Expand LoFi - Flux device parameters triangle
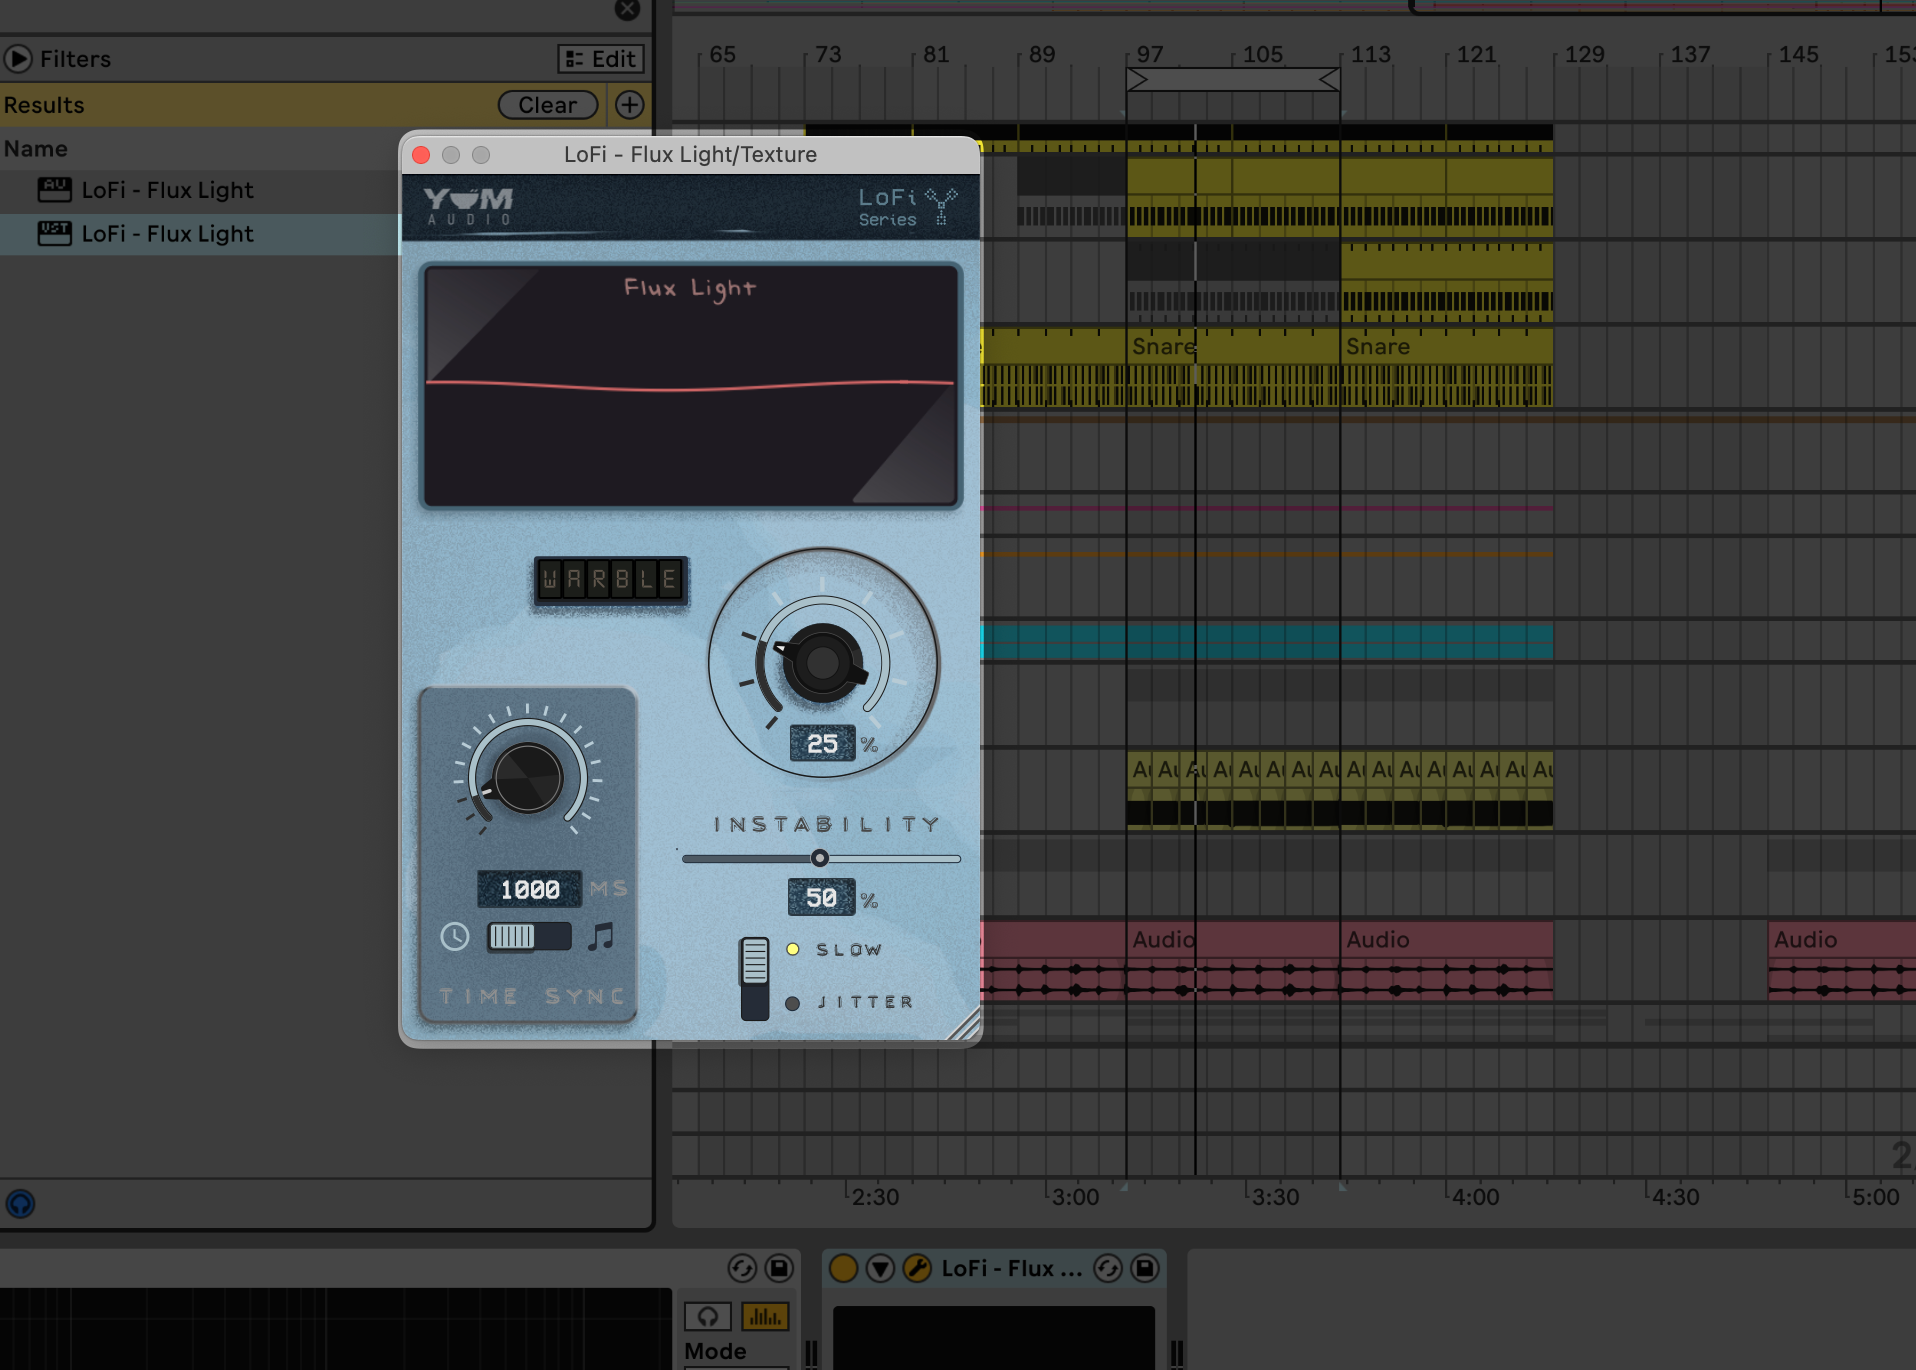1916x1370 pixels. (x=880, y=1268)
